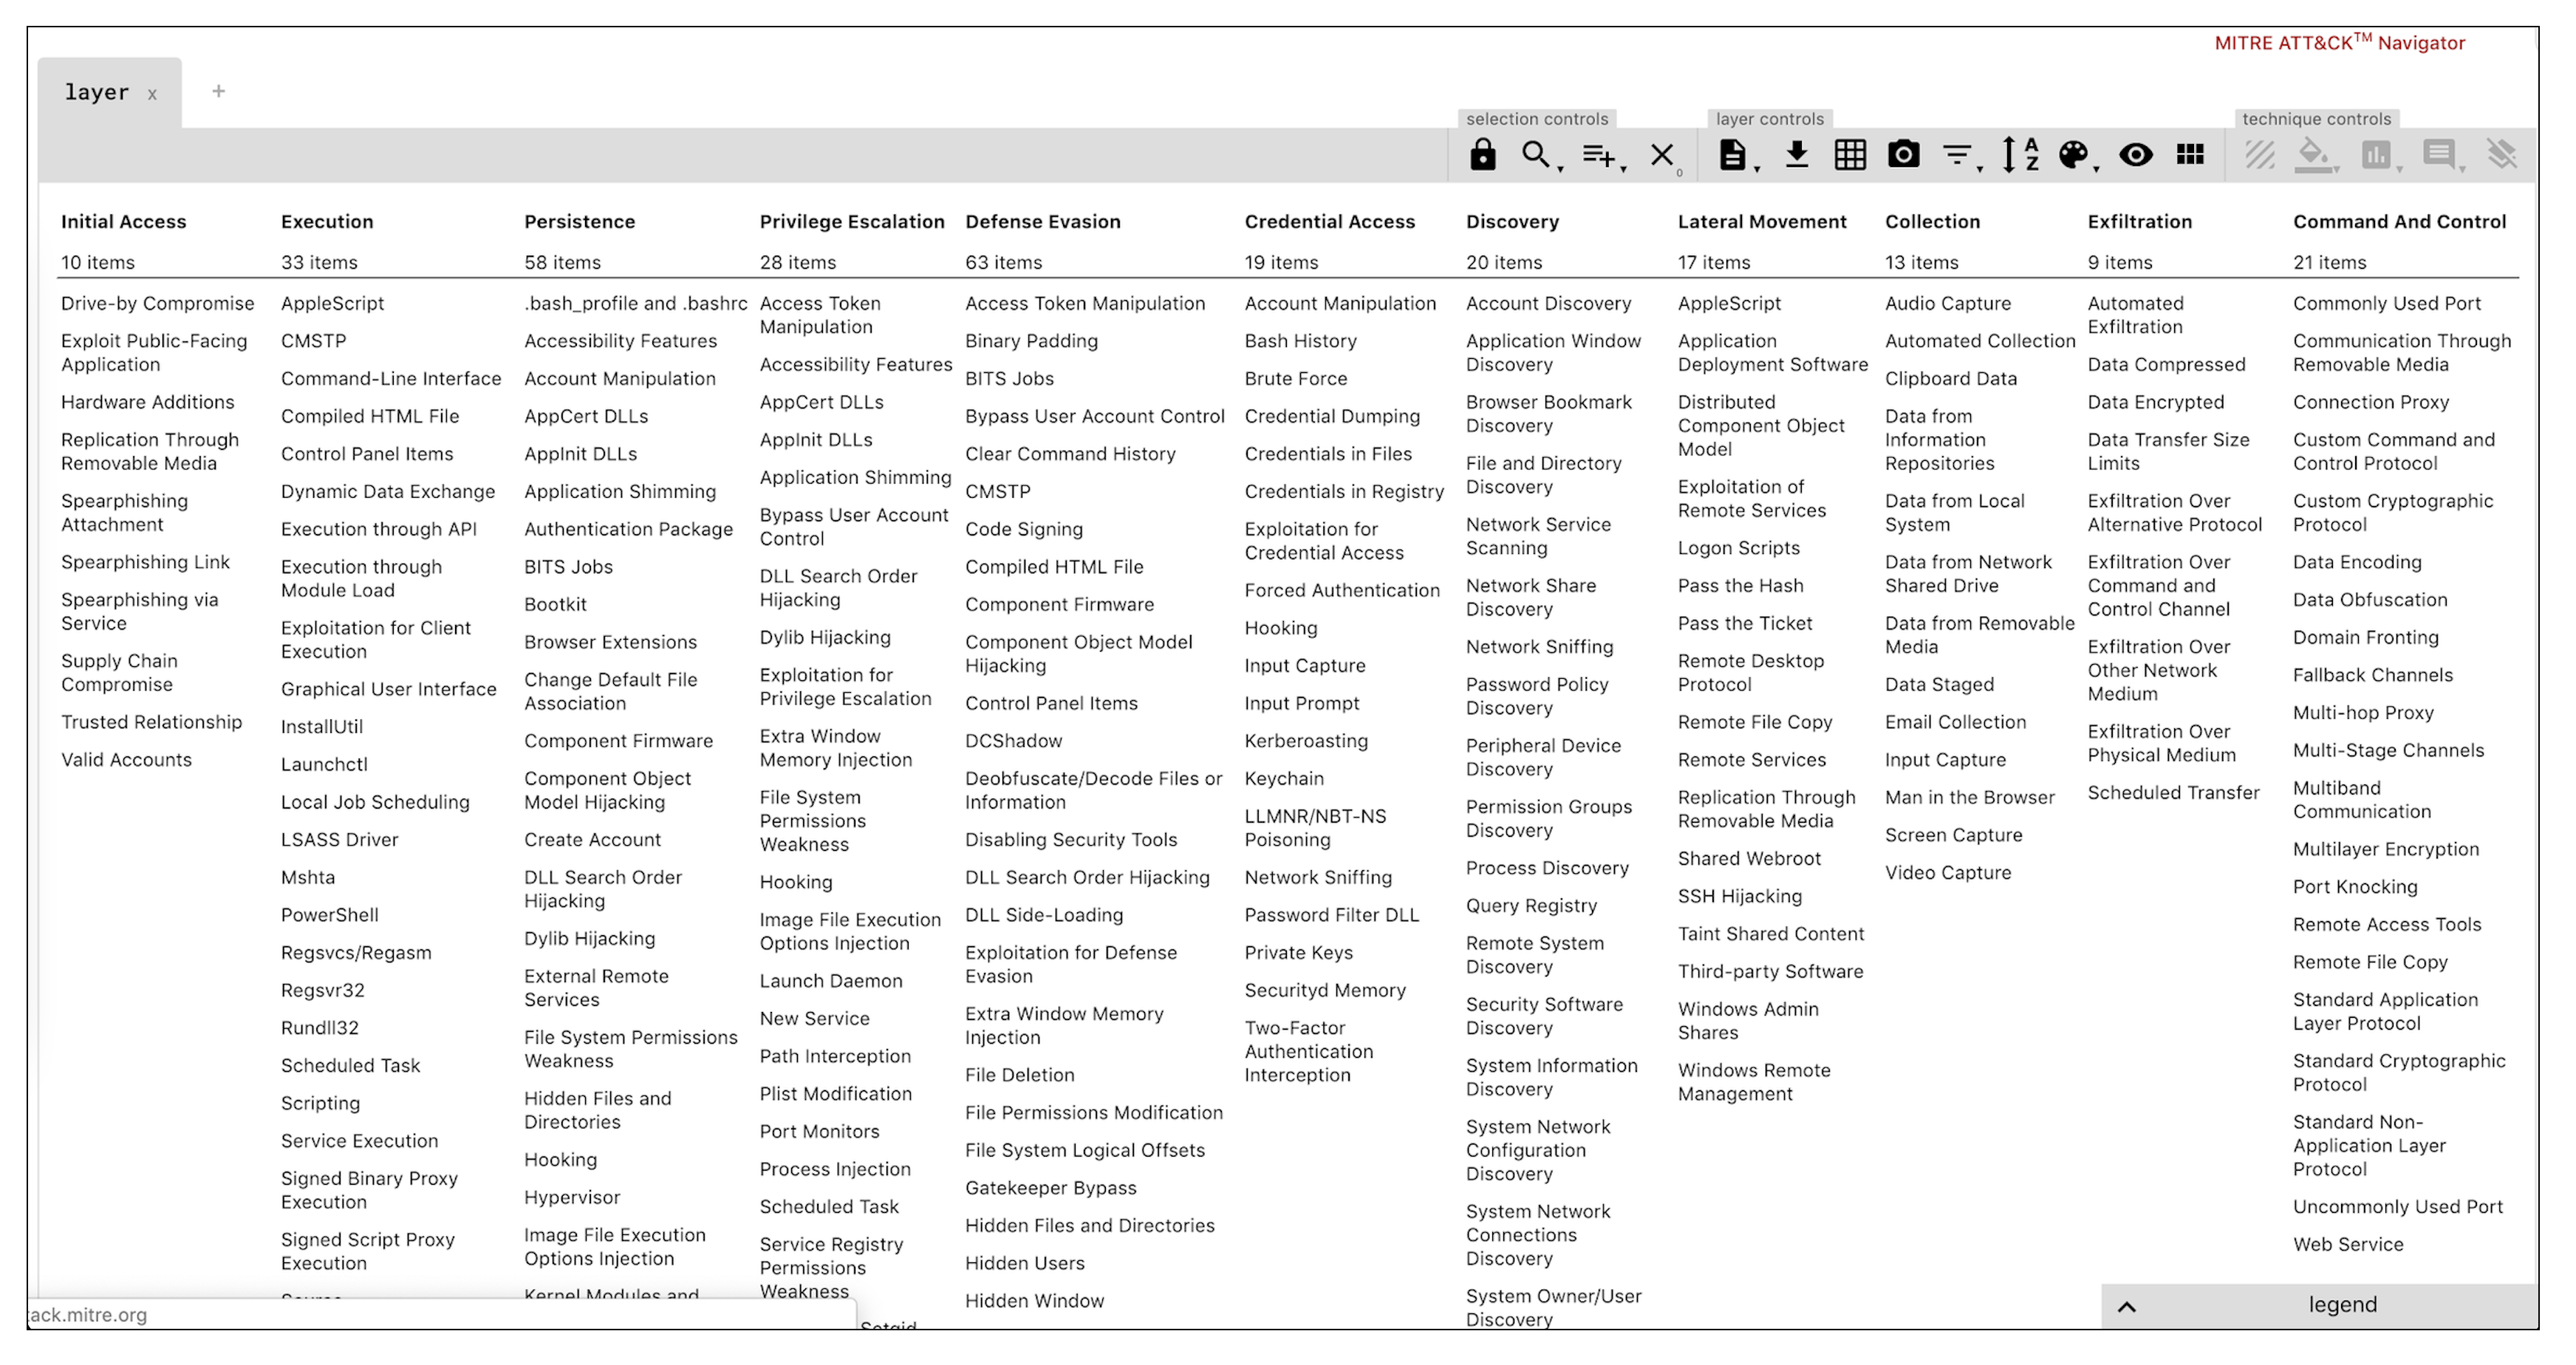Select the 'SSH Hijacking' technique
This screenshot has height=1365, width=2576.
pos(1739,896)
